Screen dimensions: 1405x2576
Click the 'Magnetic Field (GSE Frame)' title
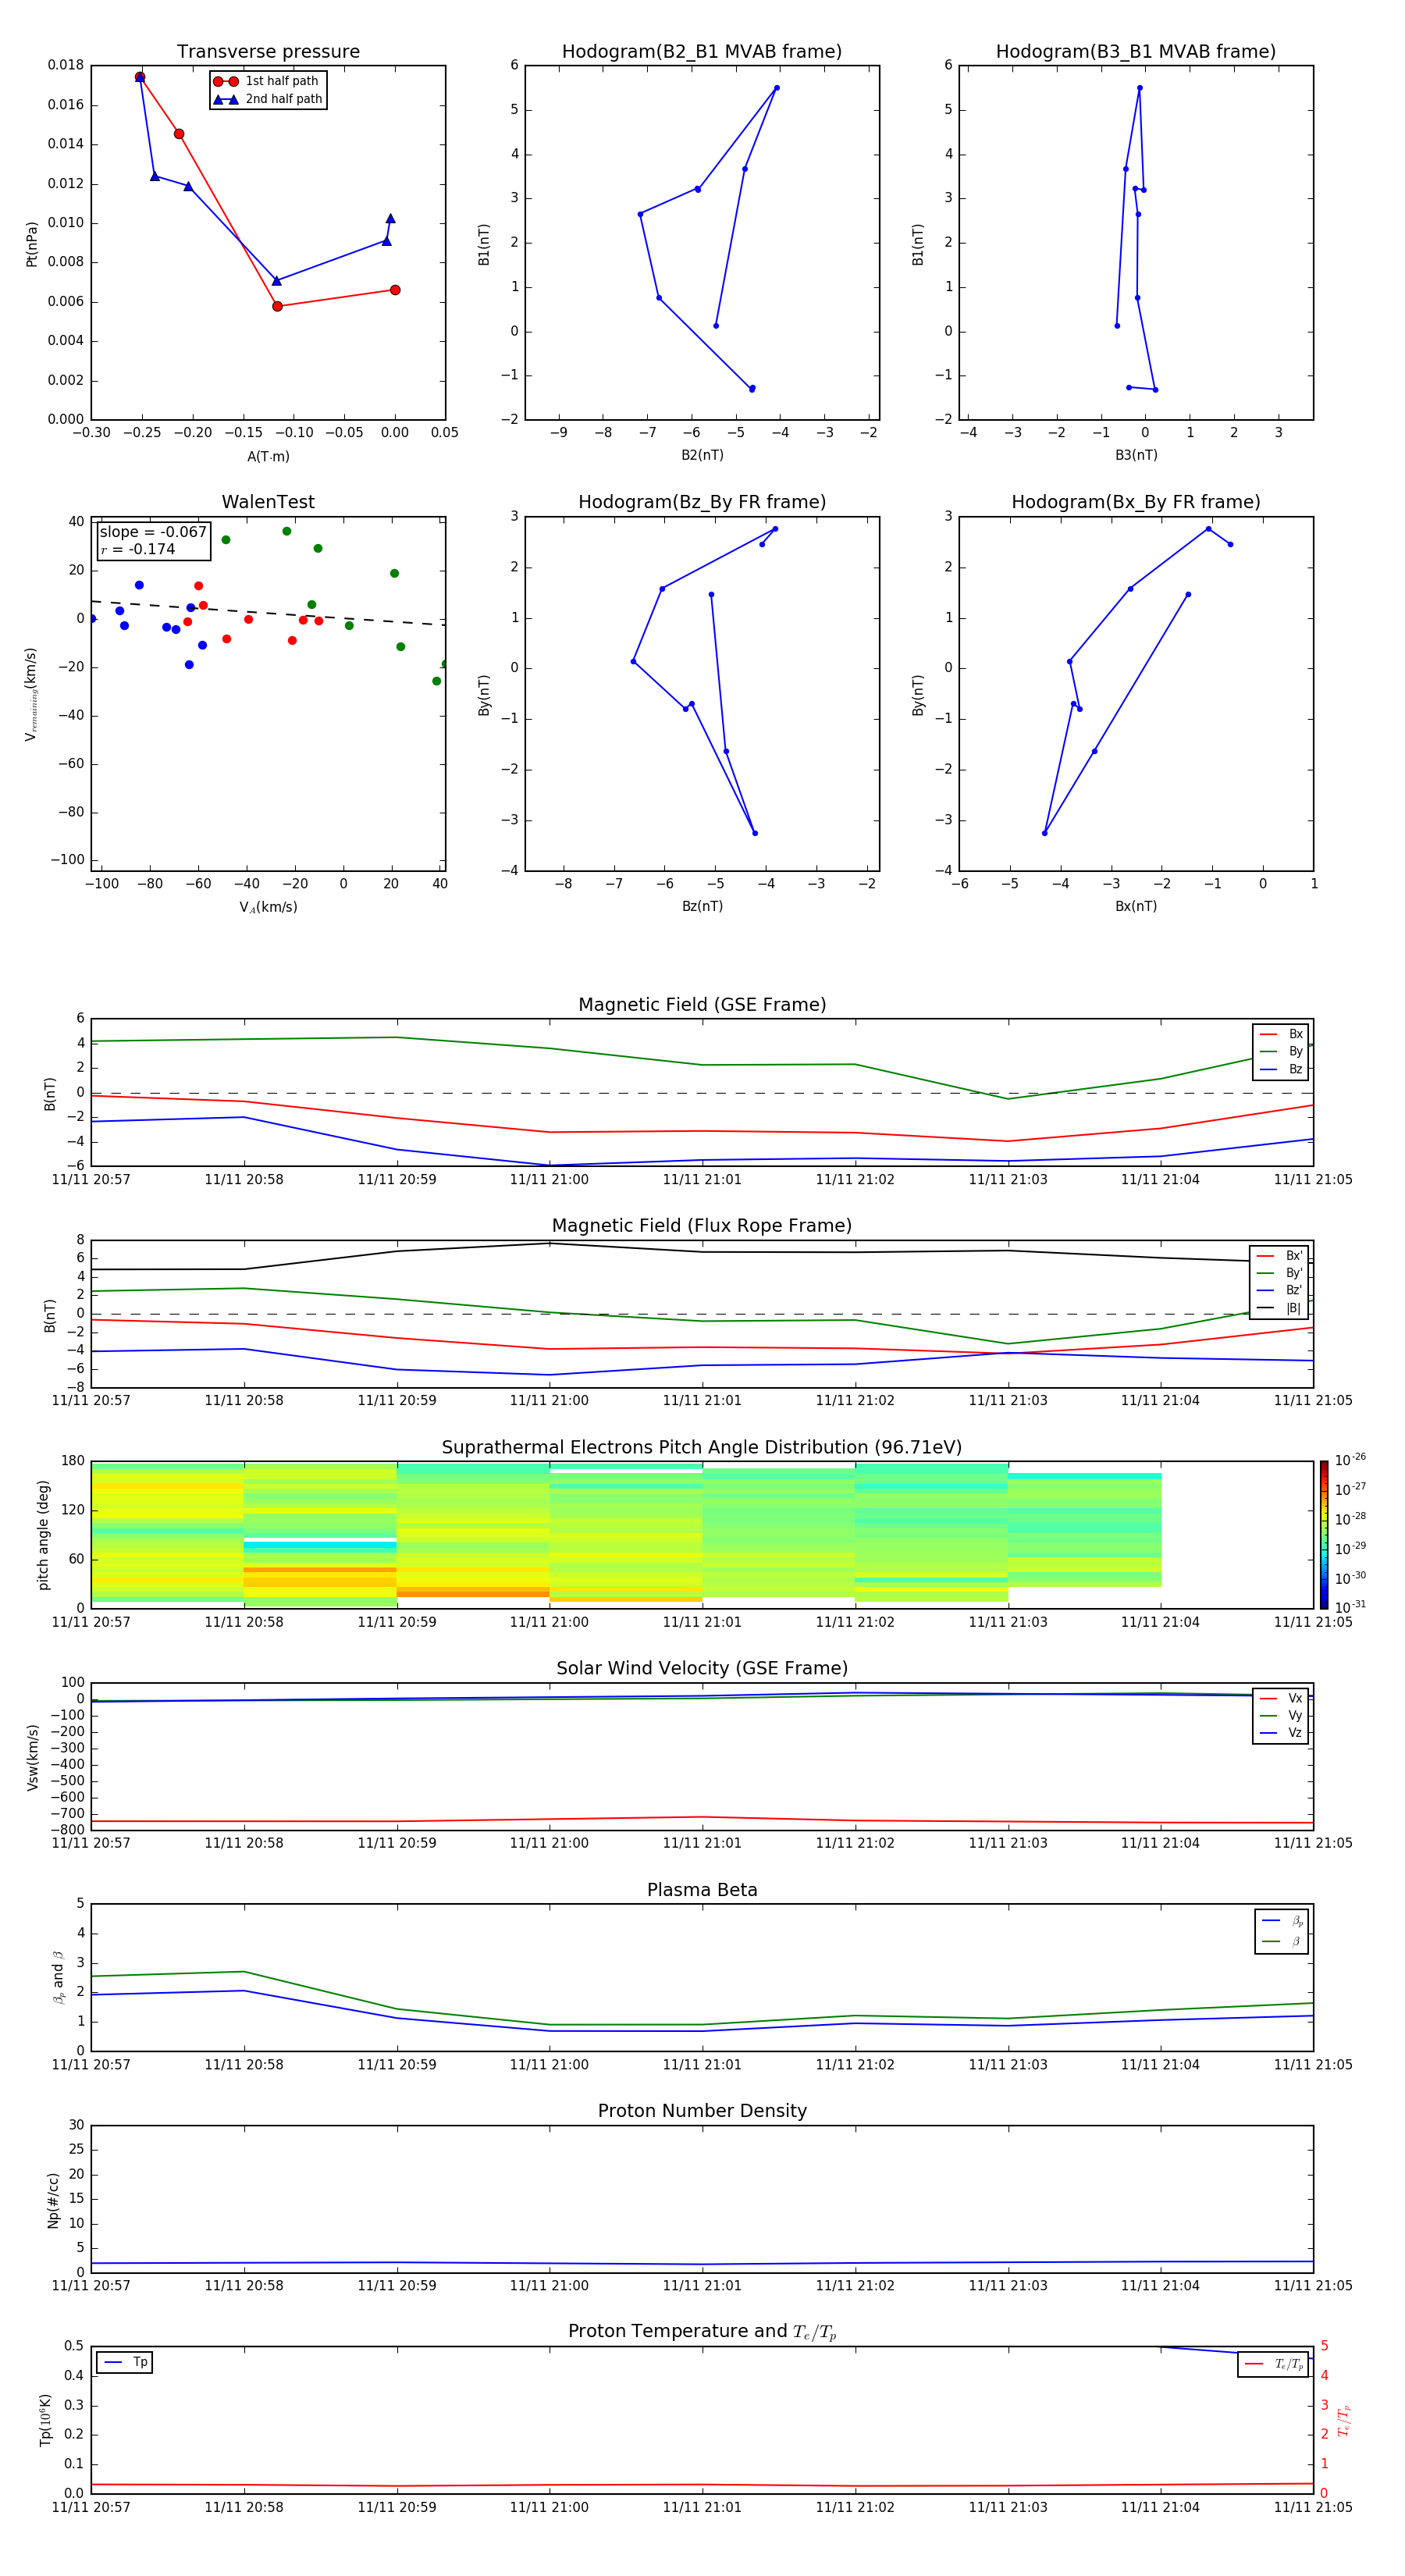pos(702,1005)
